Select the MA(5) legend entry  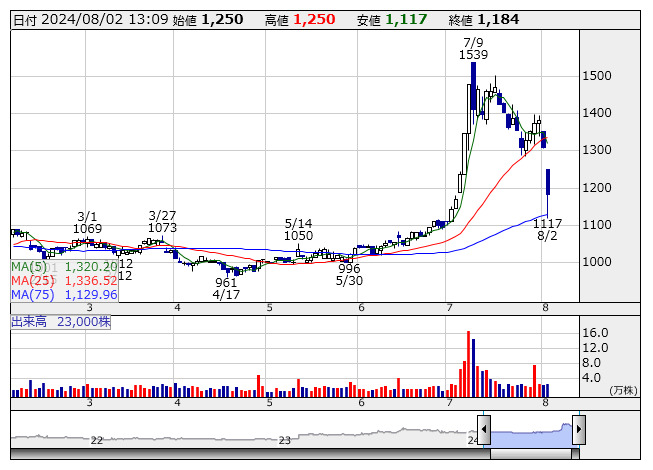[64, 267]
